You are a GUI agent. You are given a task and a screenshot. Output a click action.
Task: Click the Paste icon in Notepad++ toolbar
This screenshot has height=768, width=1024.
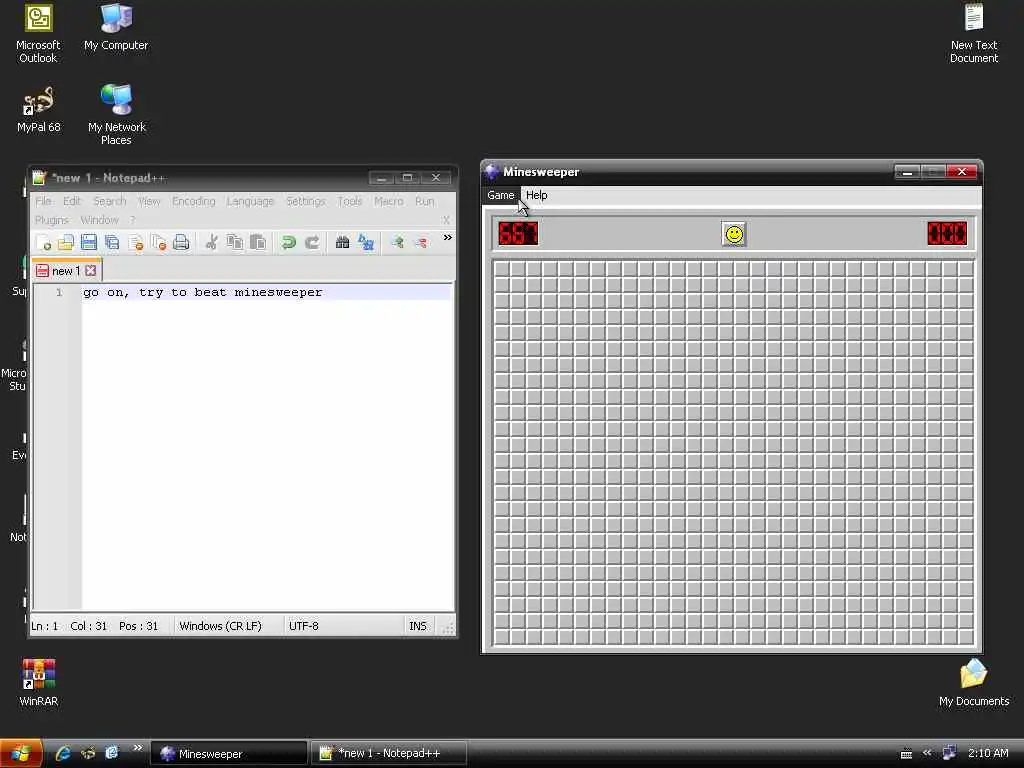pyautogui.click(x=258, y=243)
